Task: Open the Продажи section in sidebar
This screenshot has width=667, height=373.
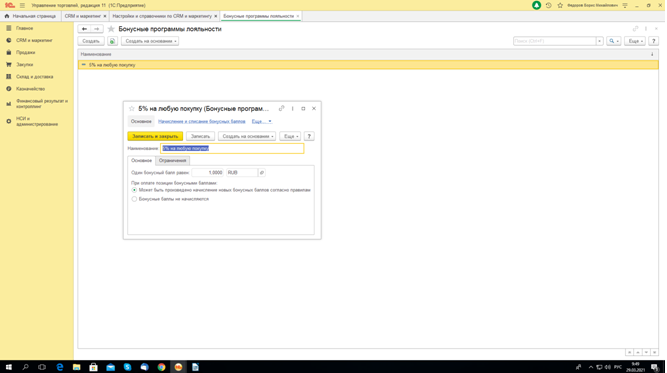Action: click(26, 52)
